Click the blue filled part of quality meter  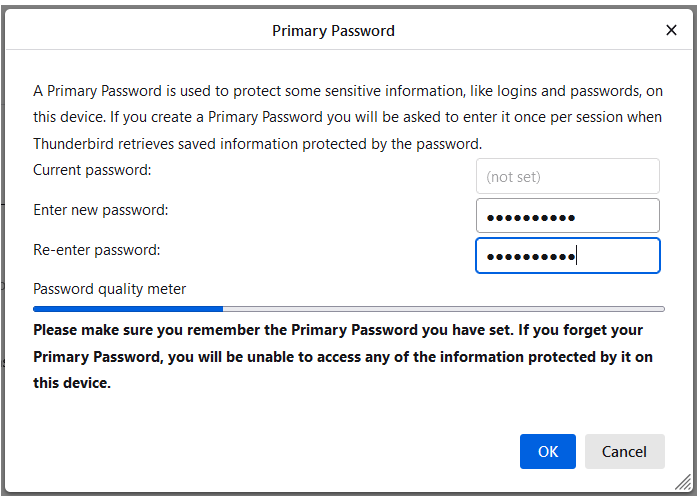[x=128, y=309]
